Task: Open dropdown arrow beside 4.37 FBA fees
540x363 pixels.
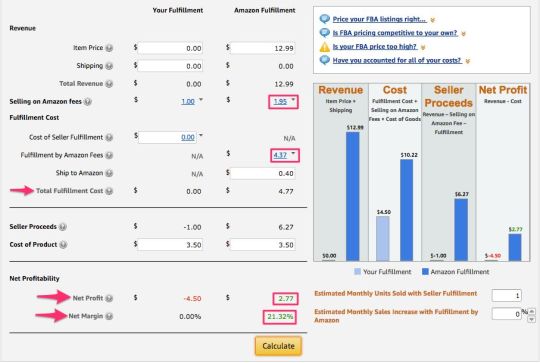Action: click(x=293, y=153)
